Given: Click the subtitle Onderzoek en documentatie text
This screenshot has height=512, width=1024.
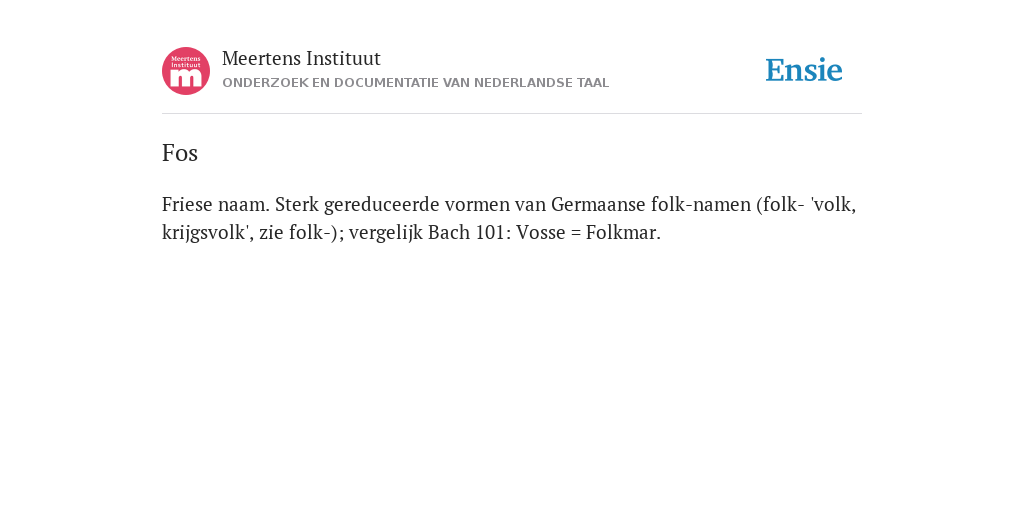Looking at the screenshot, I should 415,83.
